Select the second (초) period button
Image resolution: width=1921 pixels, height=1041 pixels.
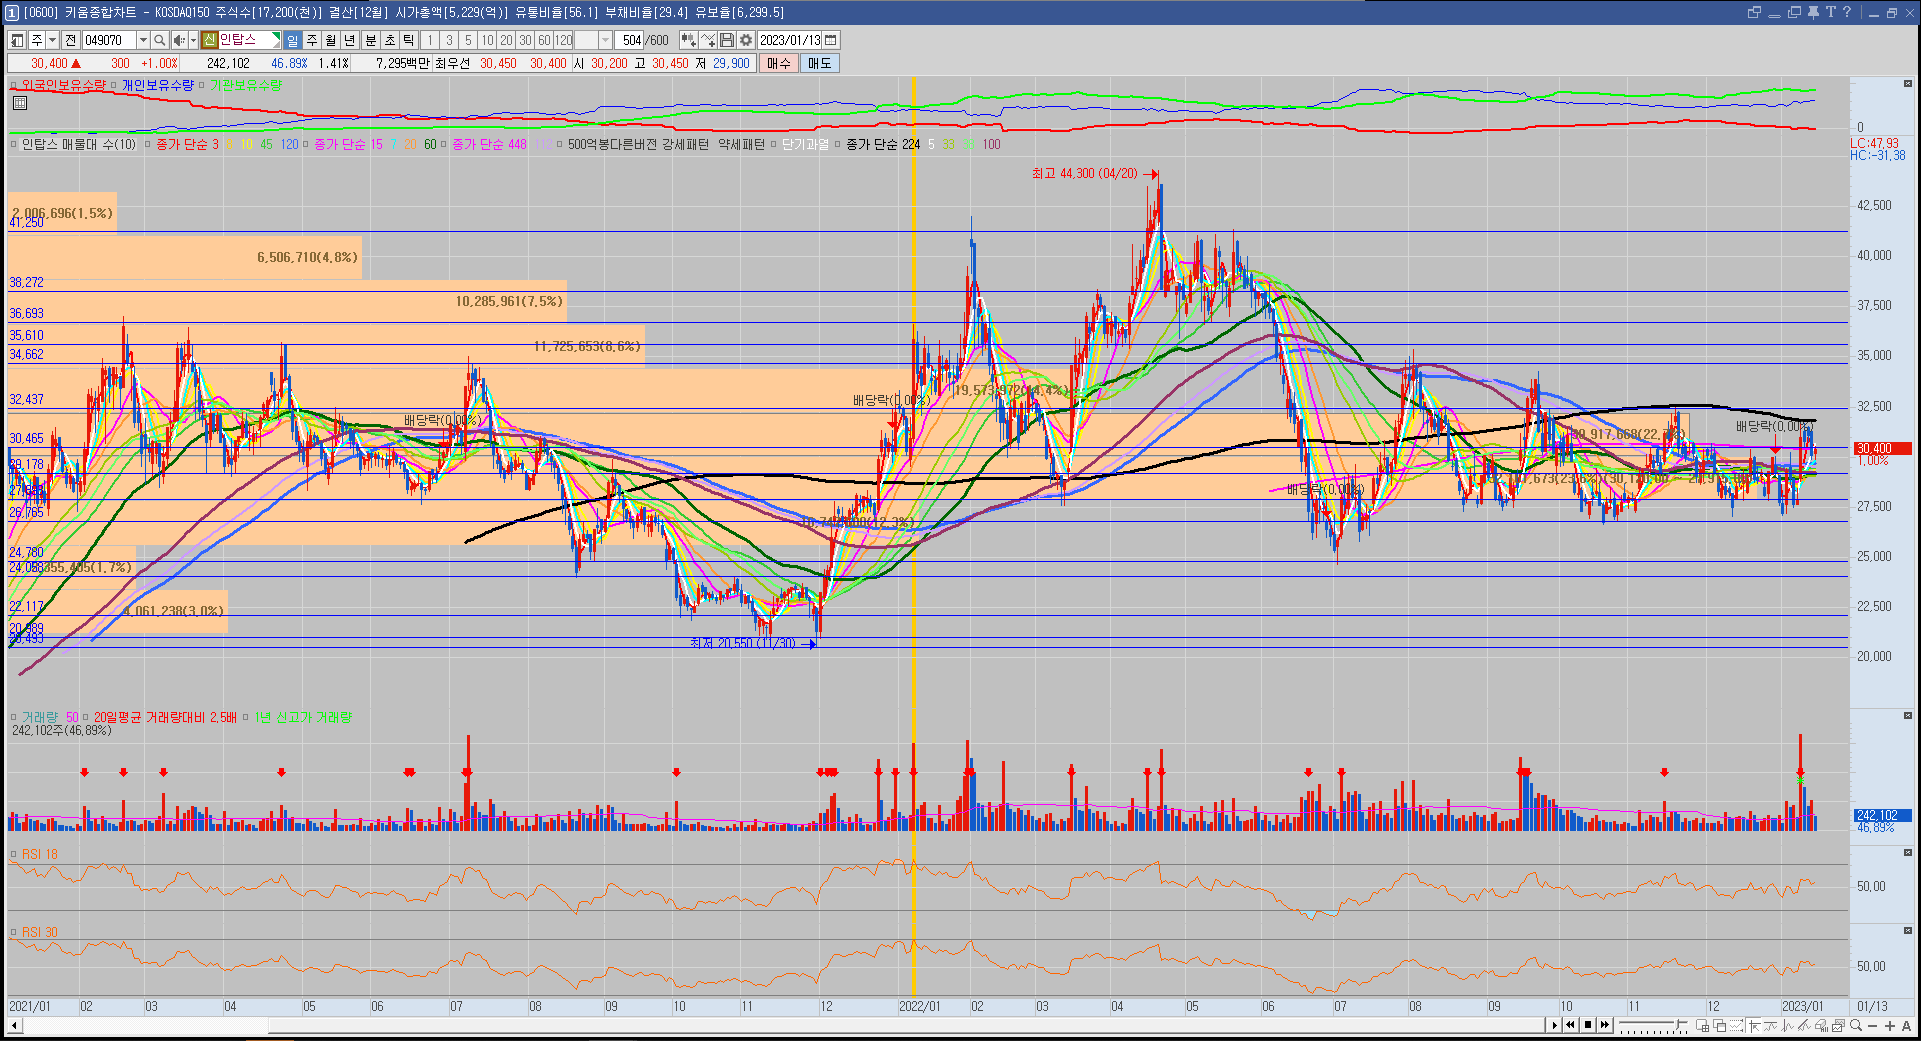(x=390, y=40)
